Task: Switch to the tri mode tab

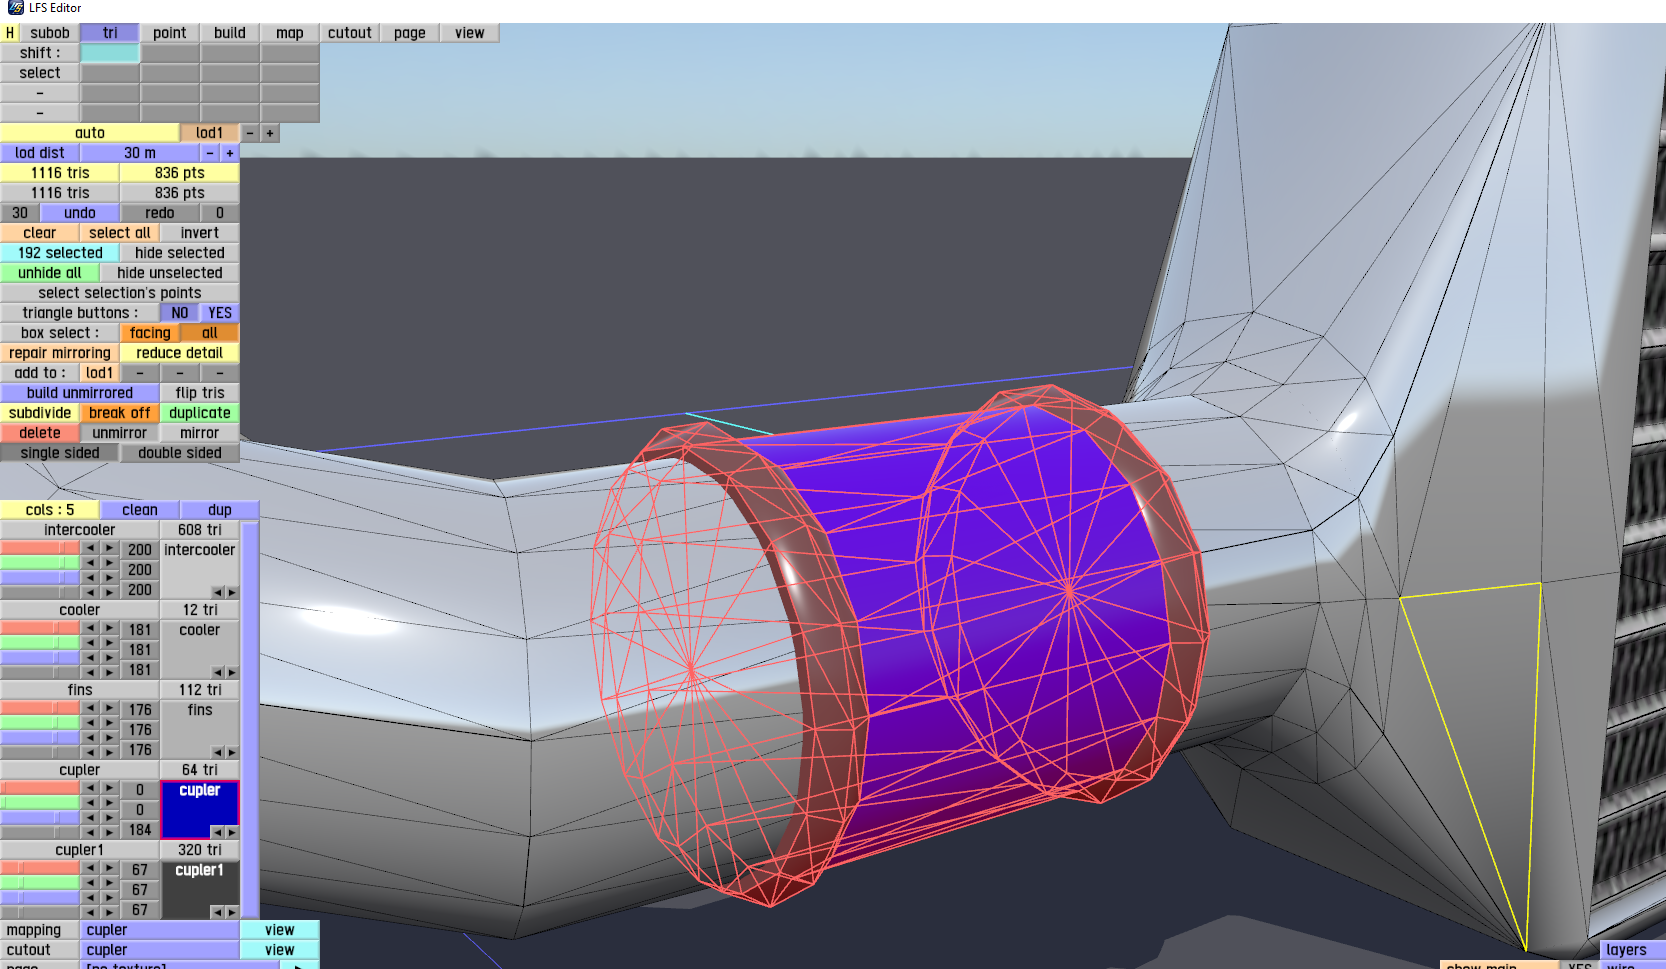Action: tap(110, 33)
